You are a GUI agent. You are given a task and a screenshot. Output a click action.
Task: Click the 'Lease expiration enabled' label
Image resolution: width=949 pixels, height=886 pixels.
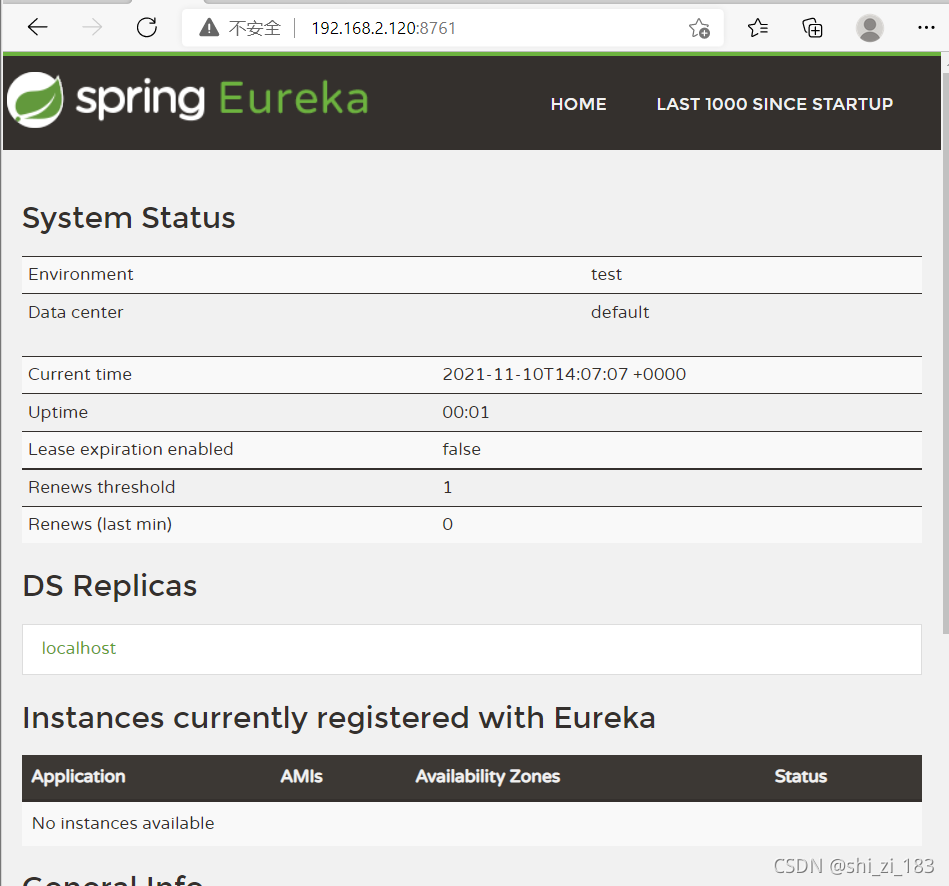tap(131, 450)
